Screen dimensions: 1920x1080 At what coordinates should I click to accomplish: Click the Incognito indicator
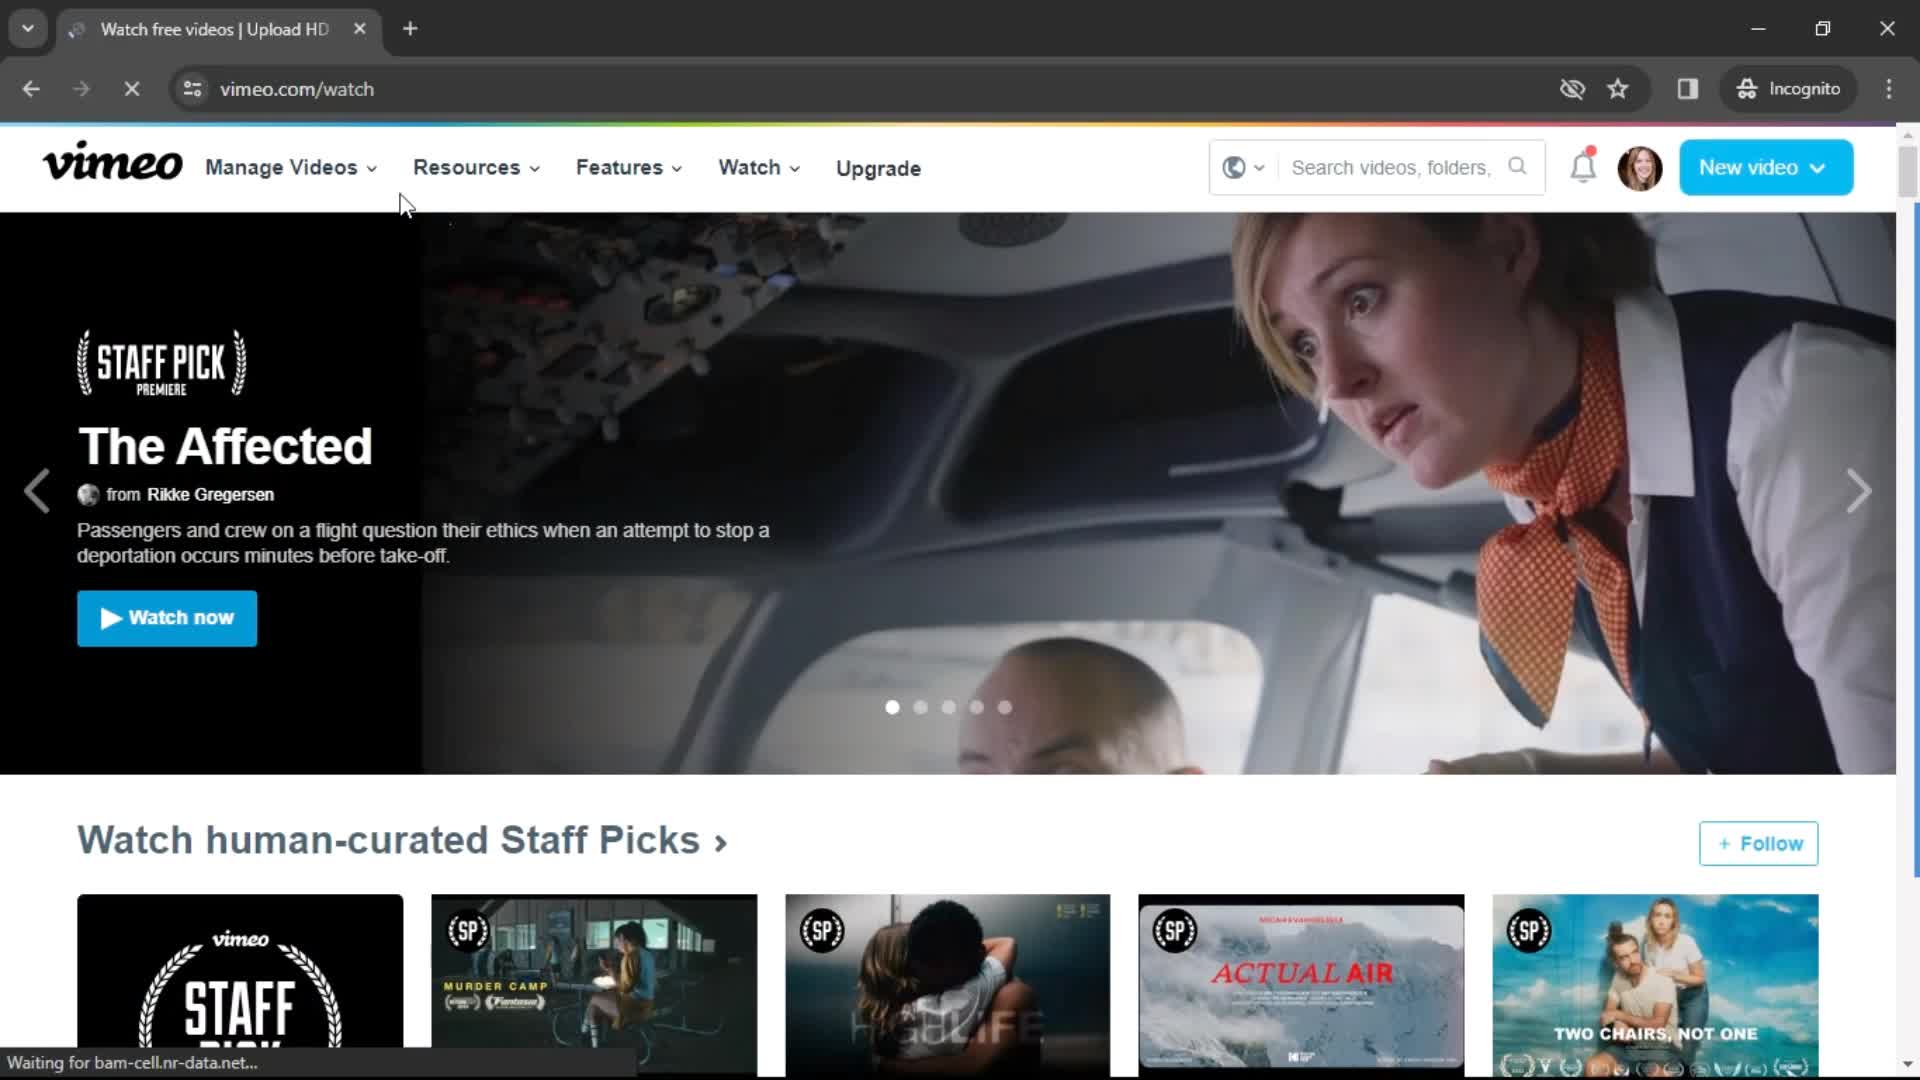[1789, 89]
